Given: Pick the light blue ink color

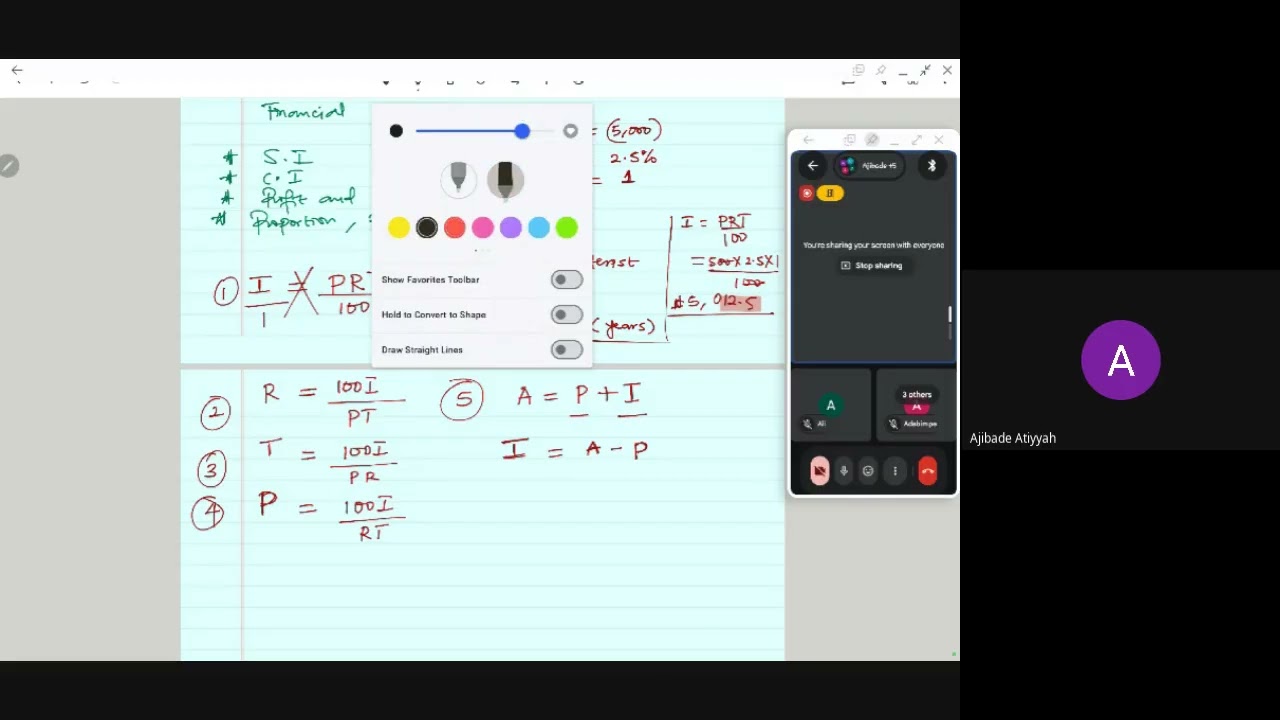Looking at the screenshot, I should [538, 228].
